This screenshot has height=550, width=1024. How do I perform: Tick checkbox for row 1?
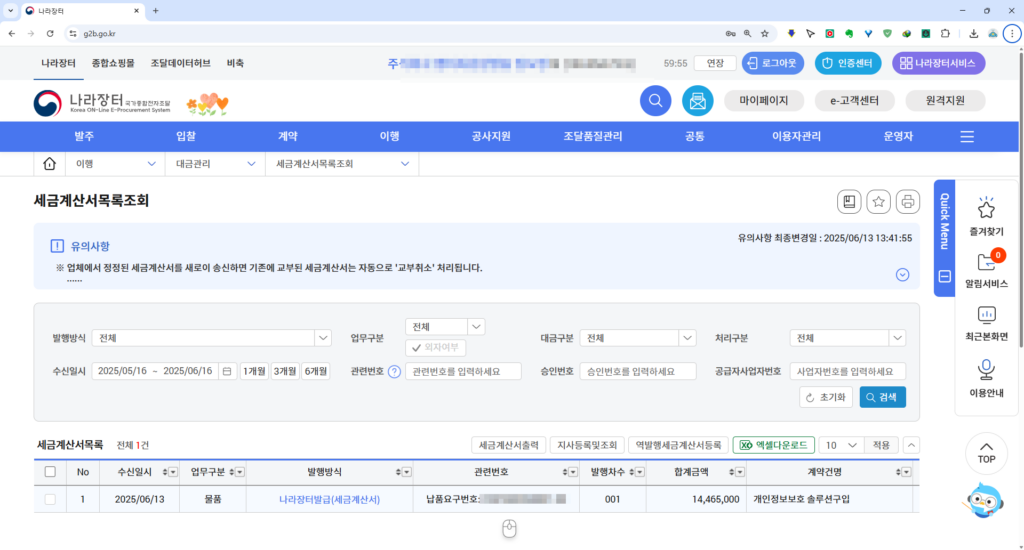pyautogui.click(x=50, y=499)
